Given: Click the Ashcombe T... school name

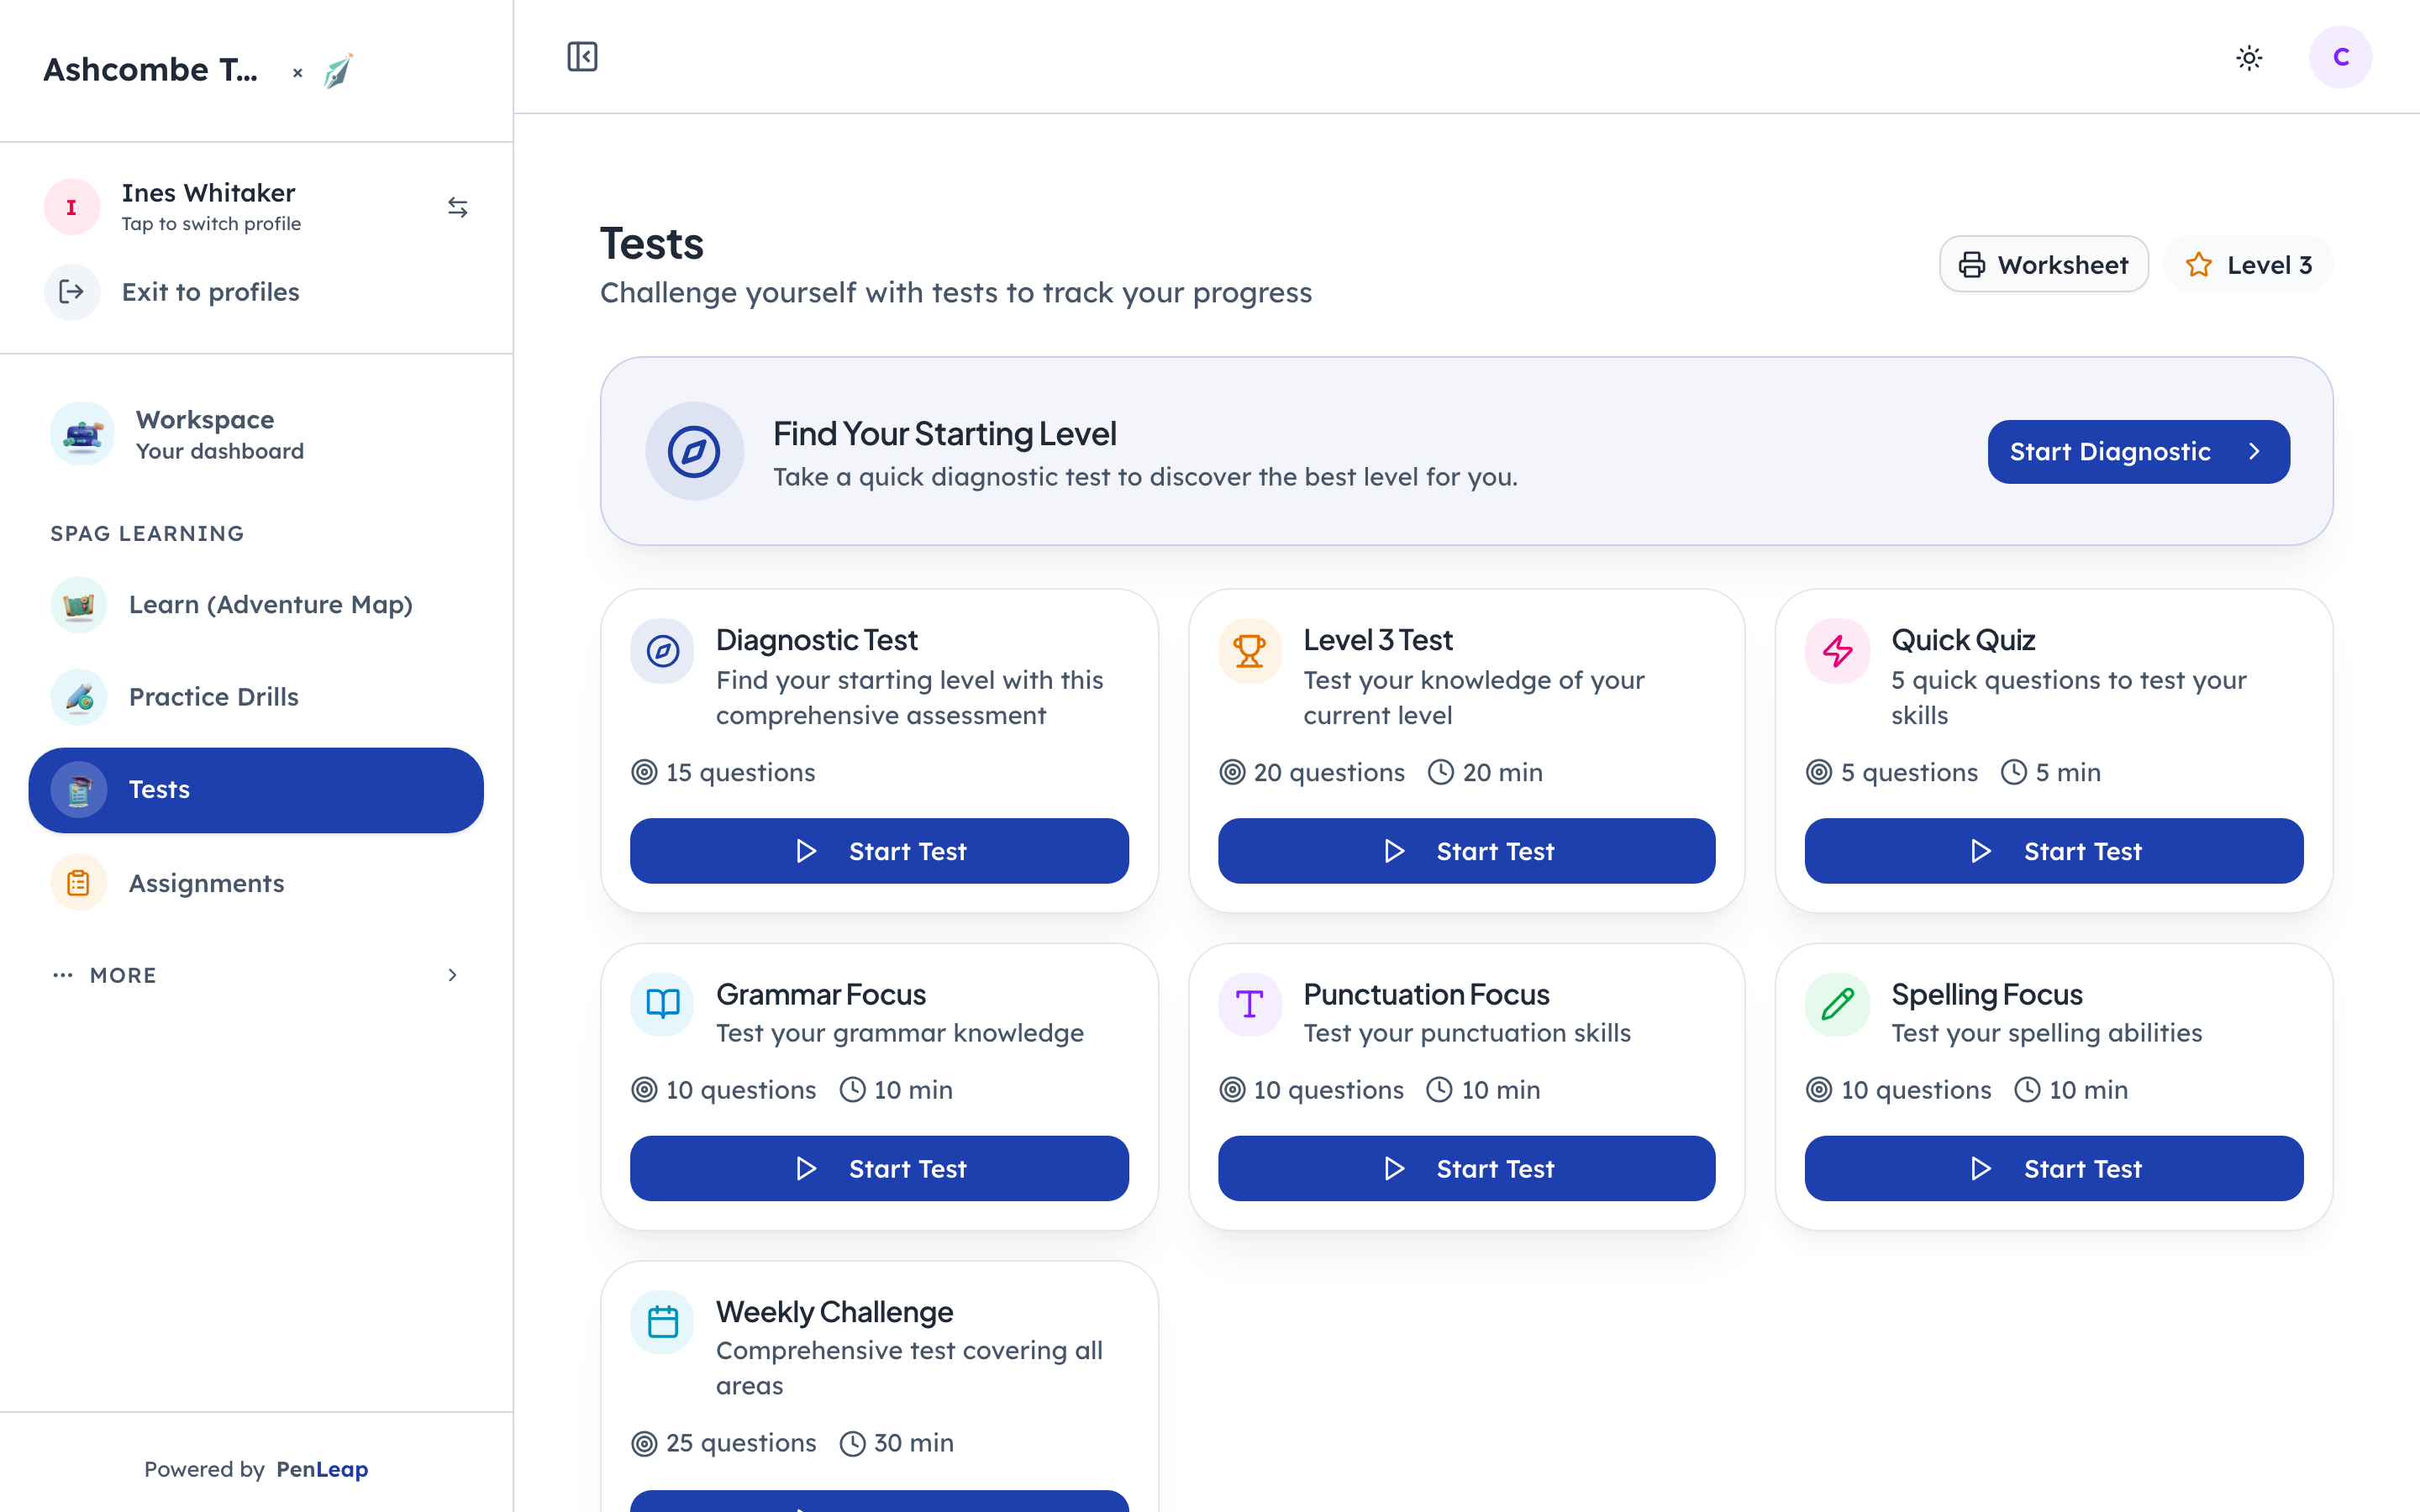Looking at the screenshot, I should 150,70.
